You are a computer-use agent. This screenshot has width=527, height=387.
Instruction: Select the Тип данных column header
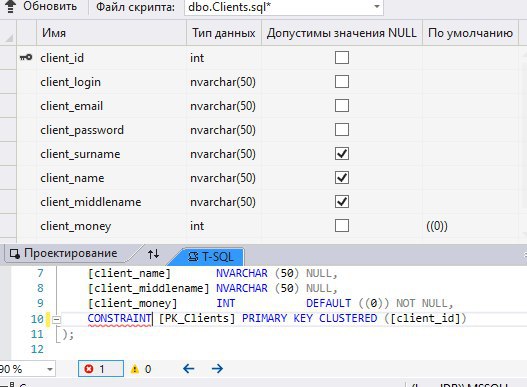tap(224, 33)
